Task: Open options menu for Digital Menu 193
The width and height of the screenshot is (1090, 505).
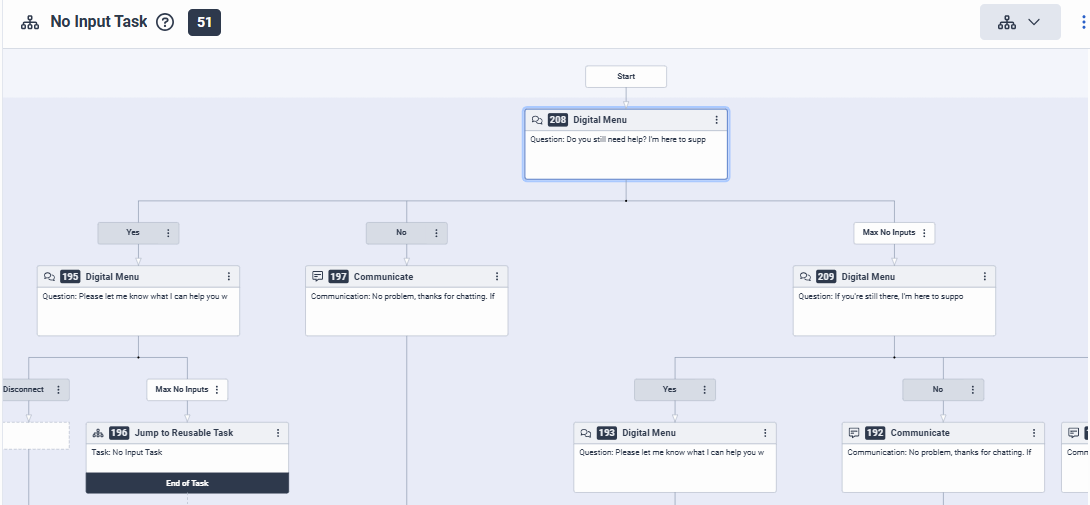Action: (765, 433)
